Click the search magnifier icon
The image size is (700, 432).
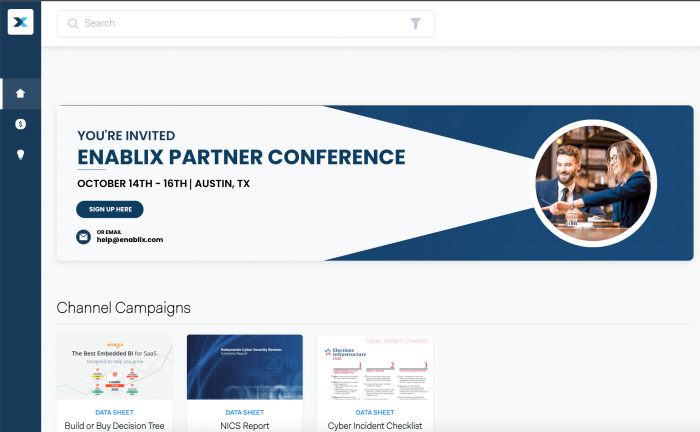coord(73,23)
